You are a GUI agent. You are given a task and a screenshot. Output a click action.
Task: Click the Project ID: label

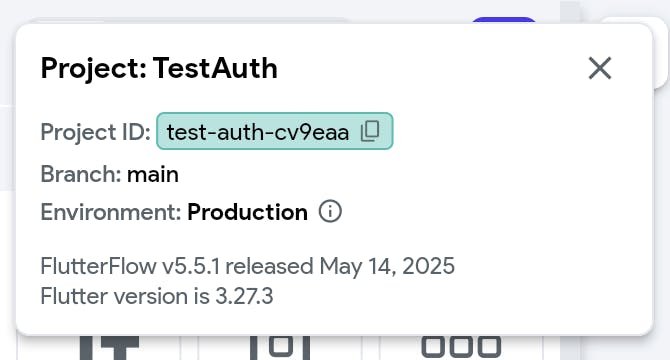pyautogui.click(x=96, y=132)
